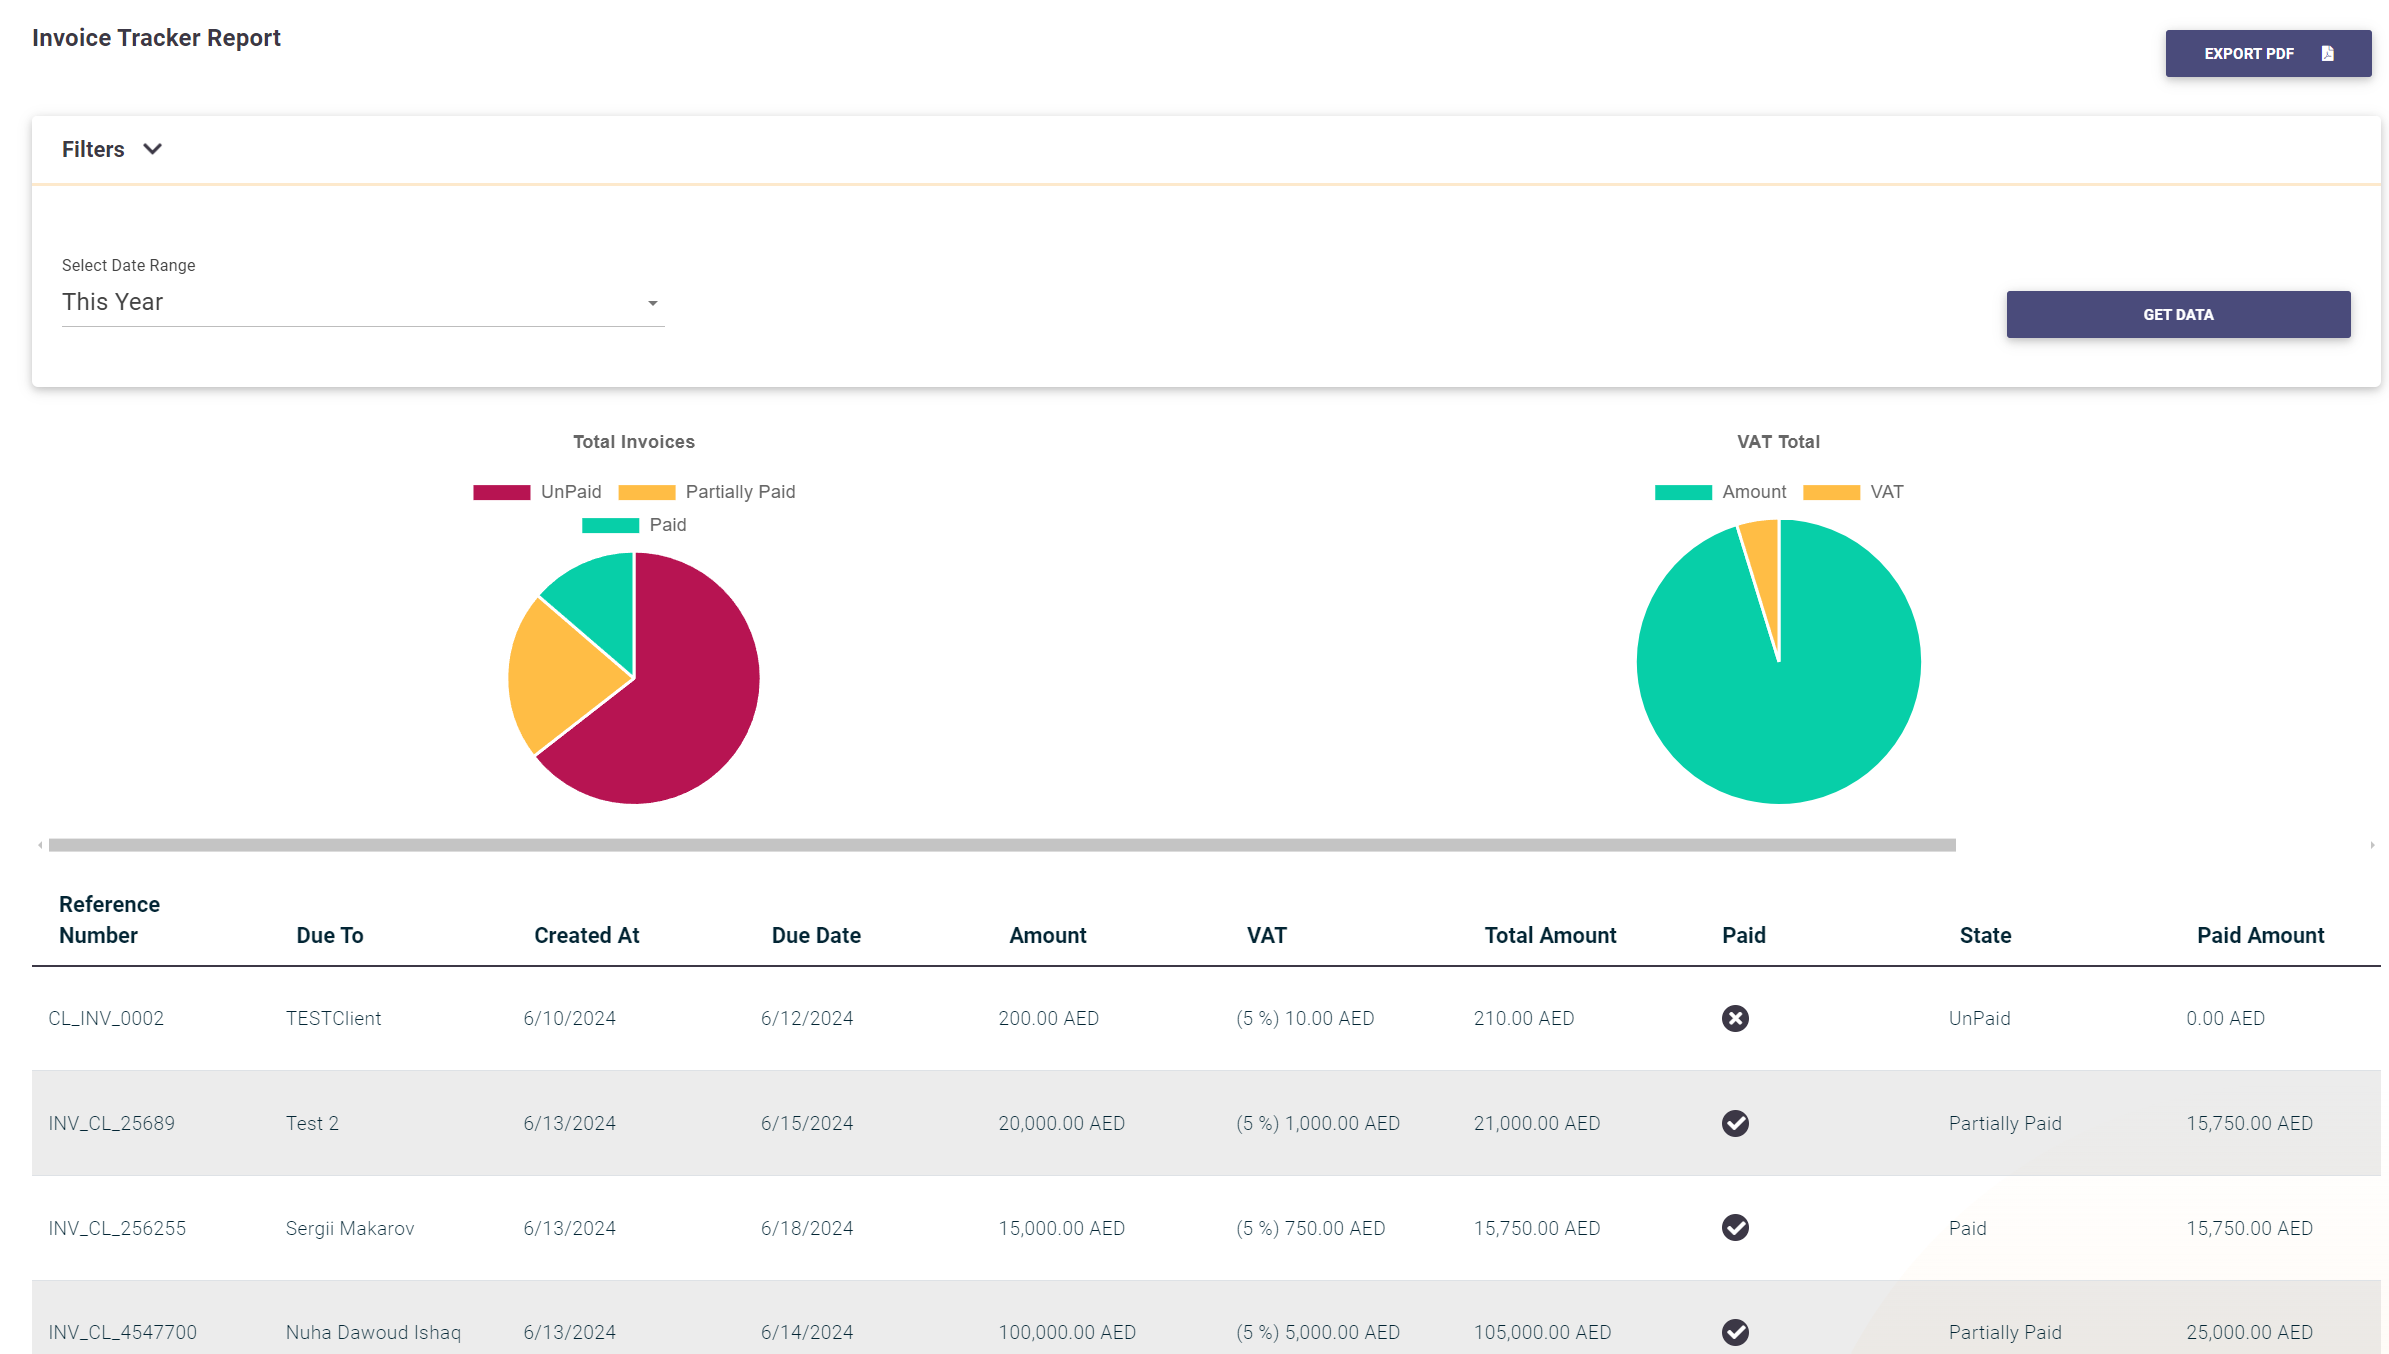Collapse the Filters panel chevron

pyautogui.click(x=152, y=149)
